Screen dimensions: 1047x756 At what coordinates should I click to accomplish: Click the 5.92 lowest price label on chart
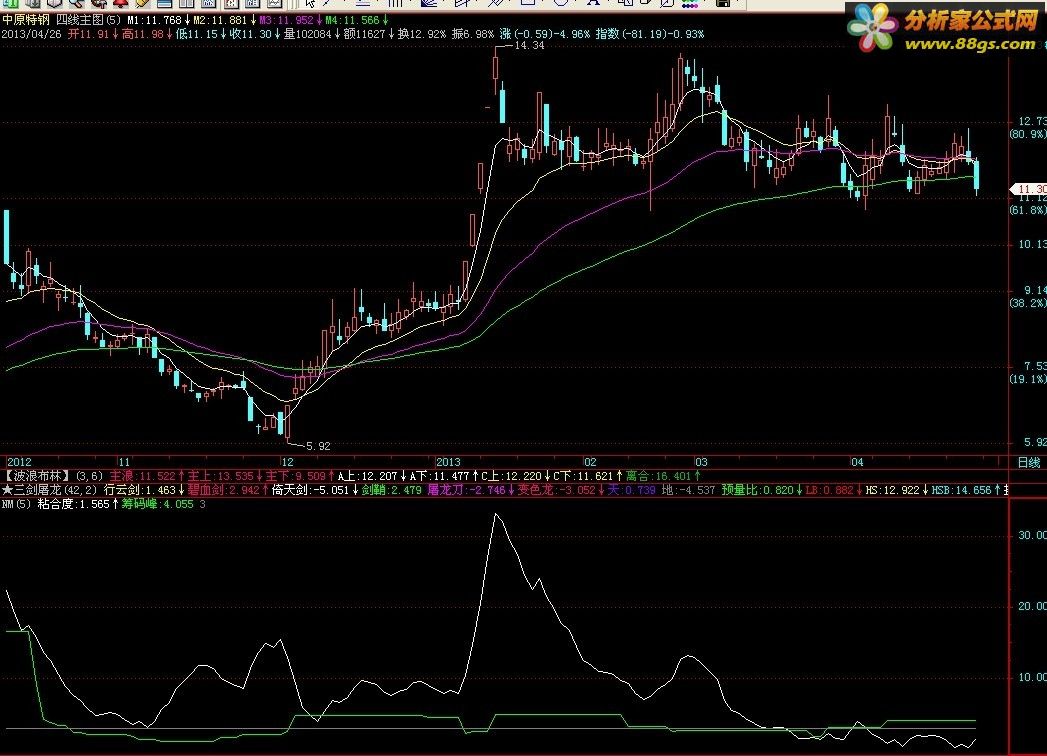[x=318, y=446]
